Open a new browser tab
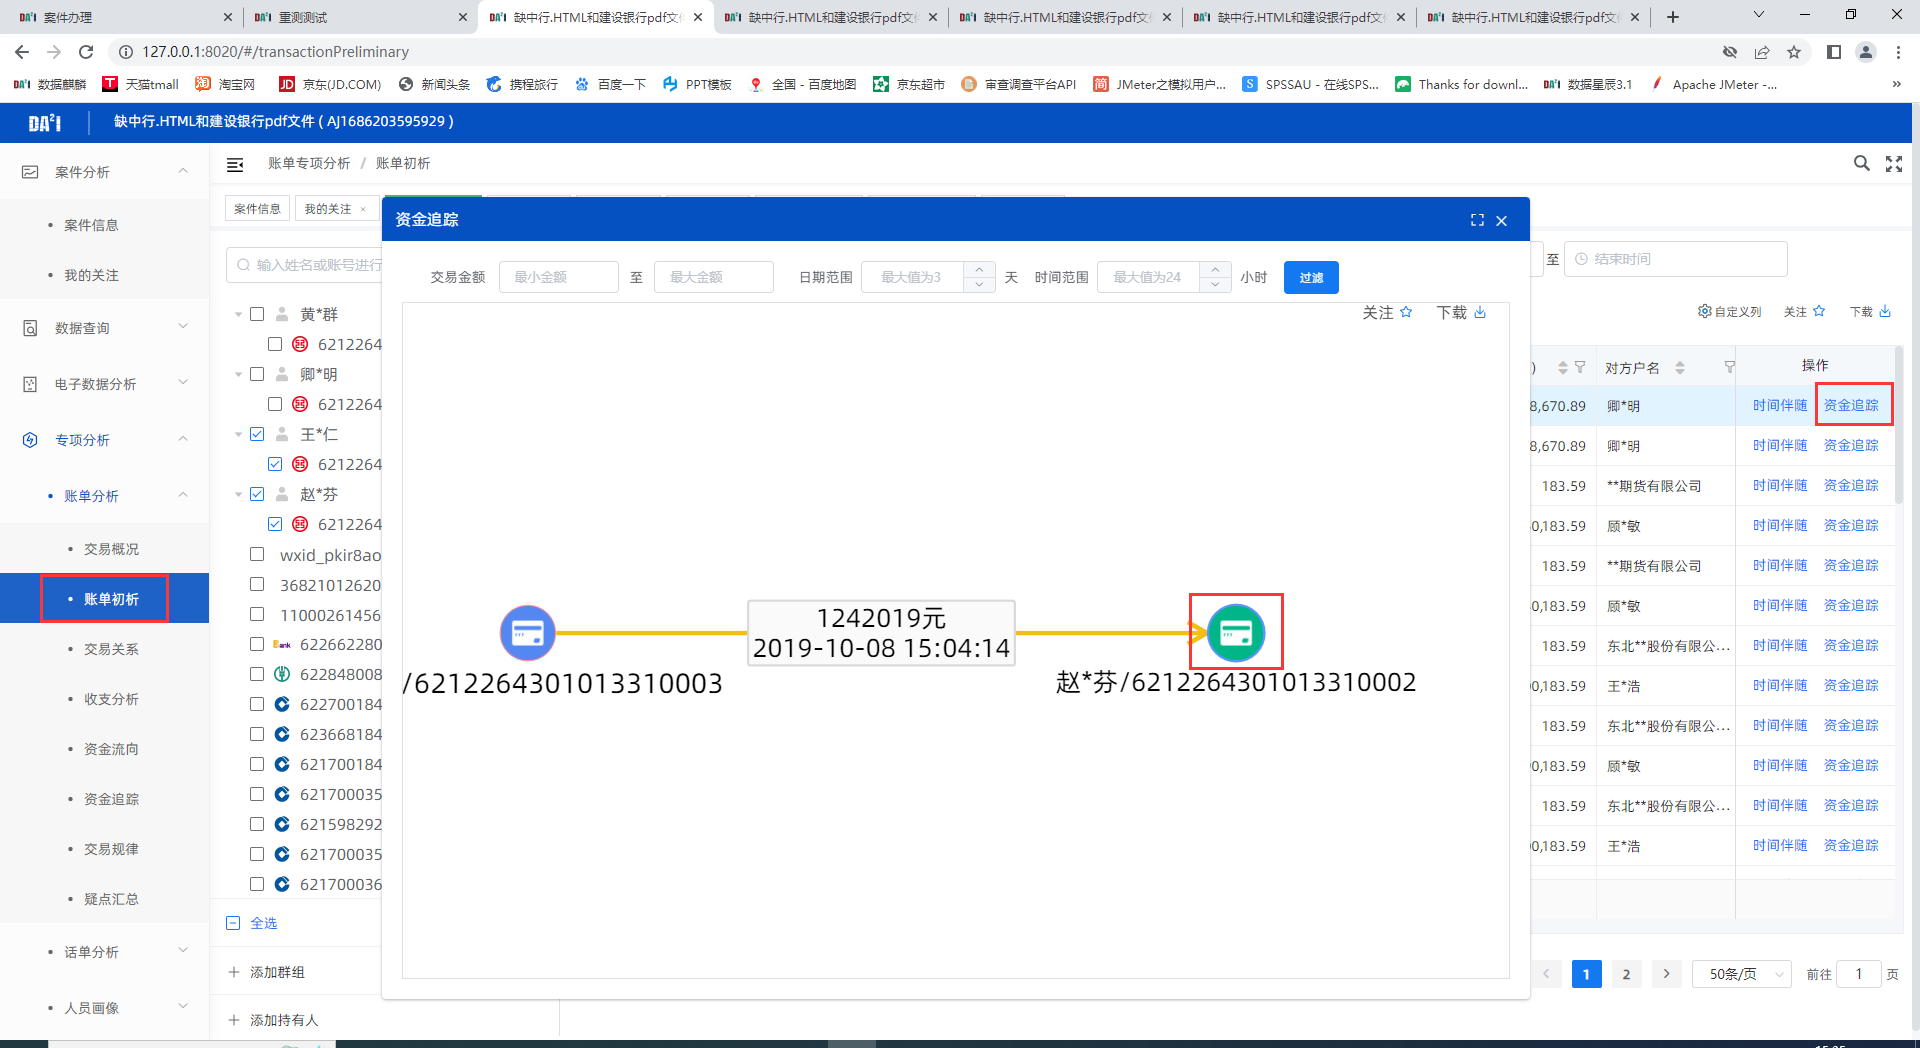Viewport: 1920px width, 1048px height. pos(1673,17)
